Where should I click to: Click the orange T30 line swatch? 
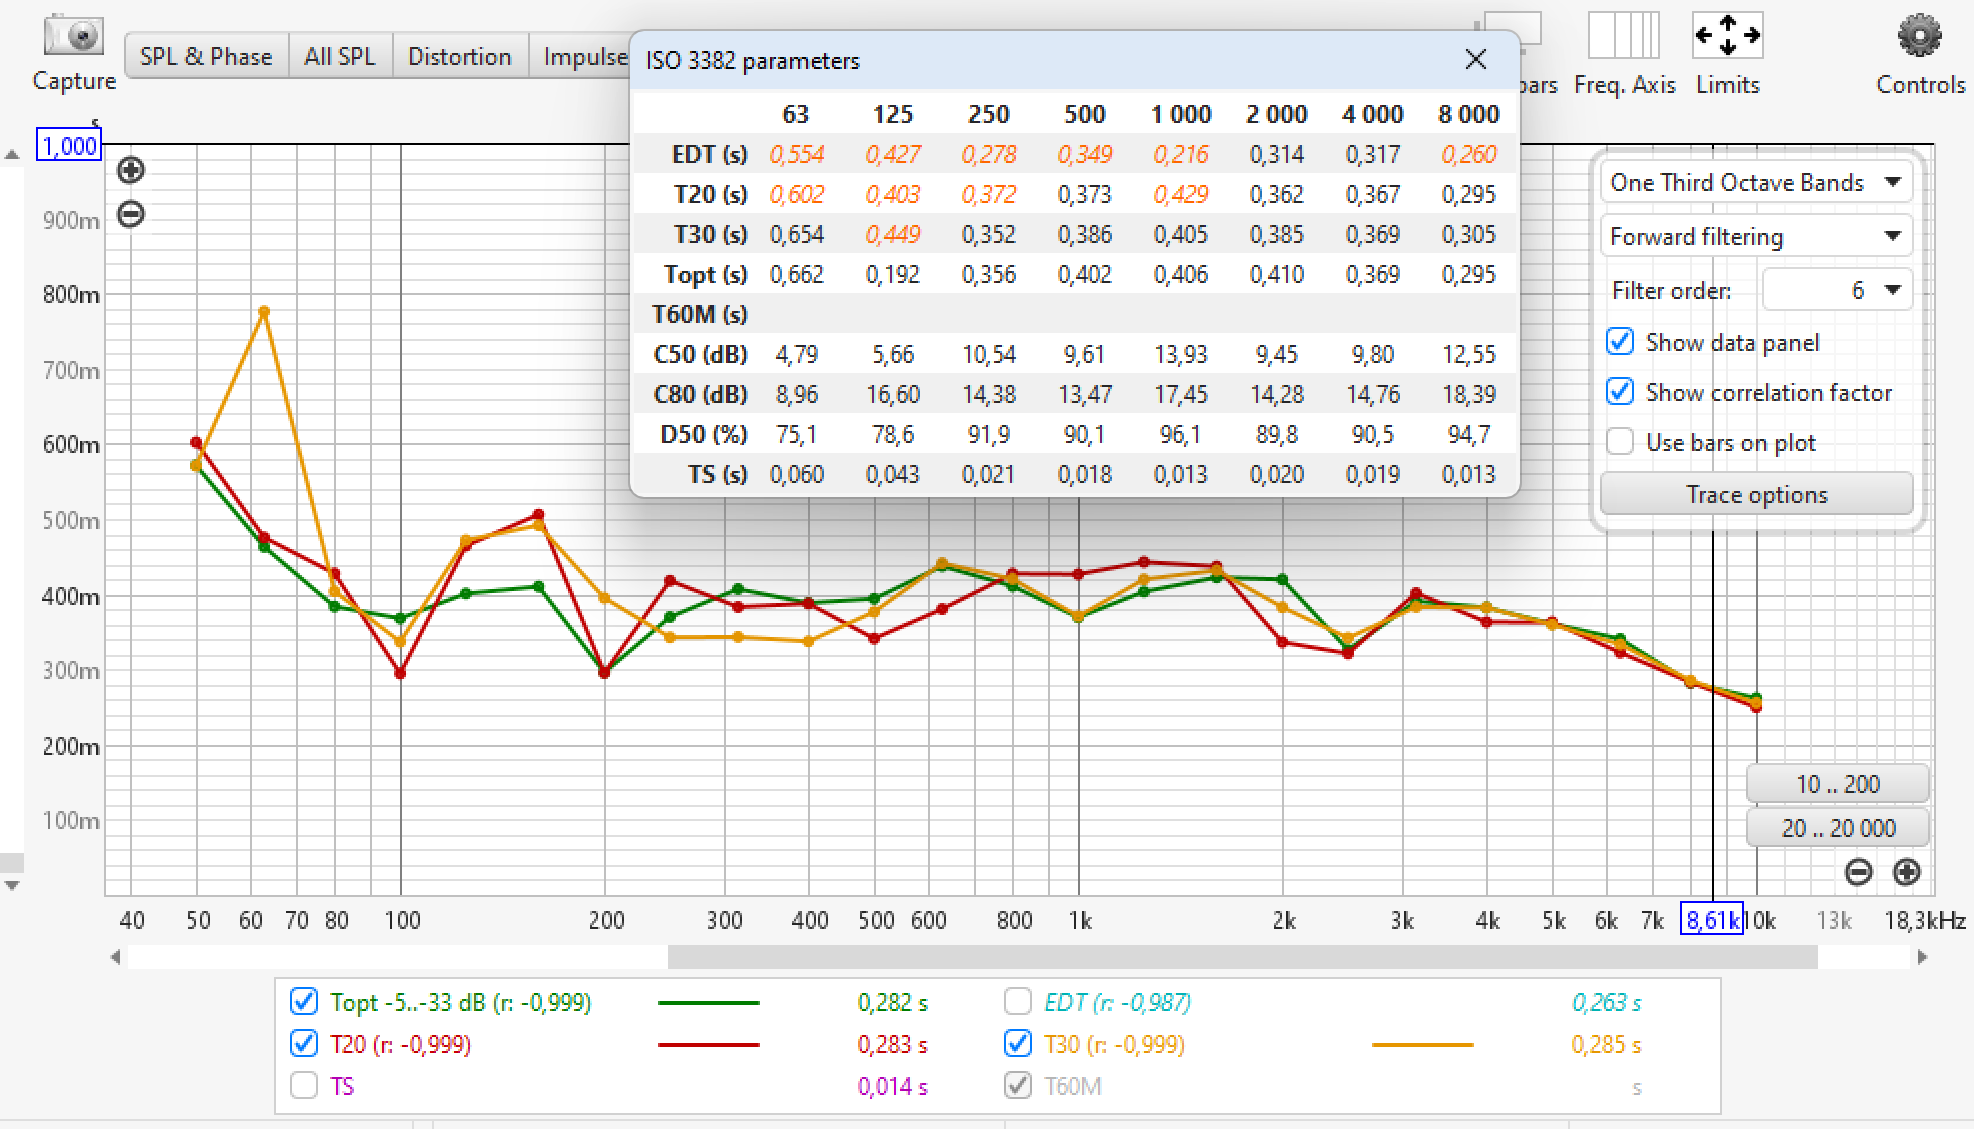point(1422,1044)
